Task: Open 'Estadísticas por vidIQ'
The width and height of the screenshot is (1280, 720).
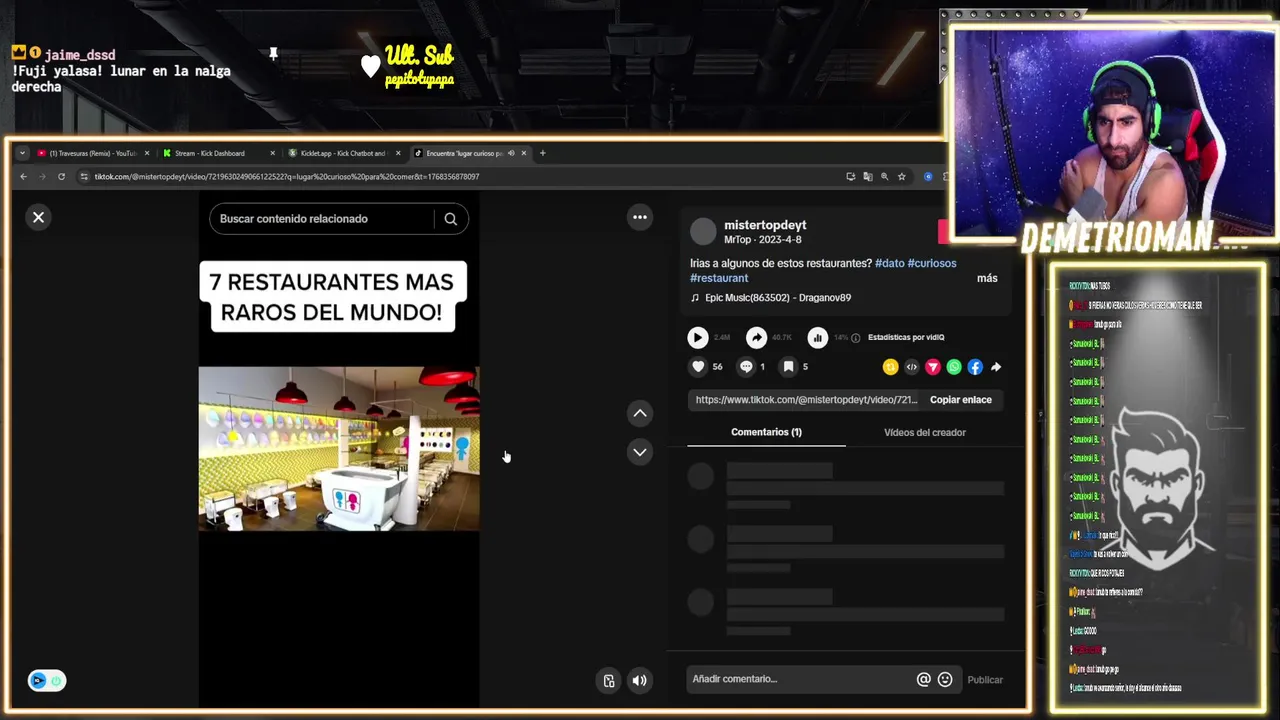Action: point(906,338)
